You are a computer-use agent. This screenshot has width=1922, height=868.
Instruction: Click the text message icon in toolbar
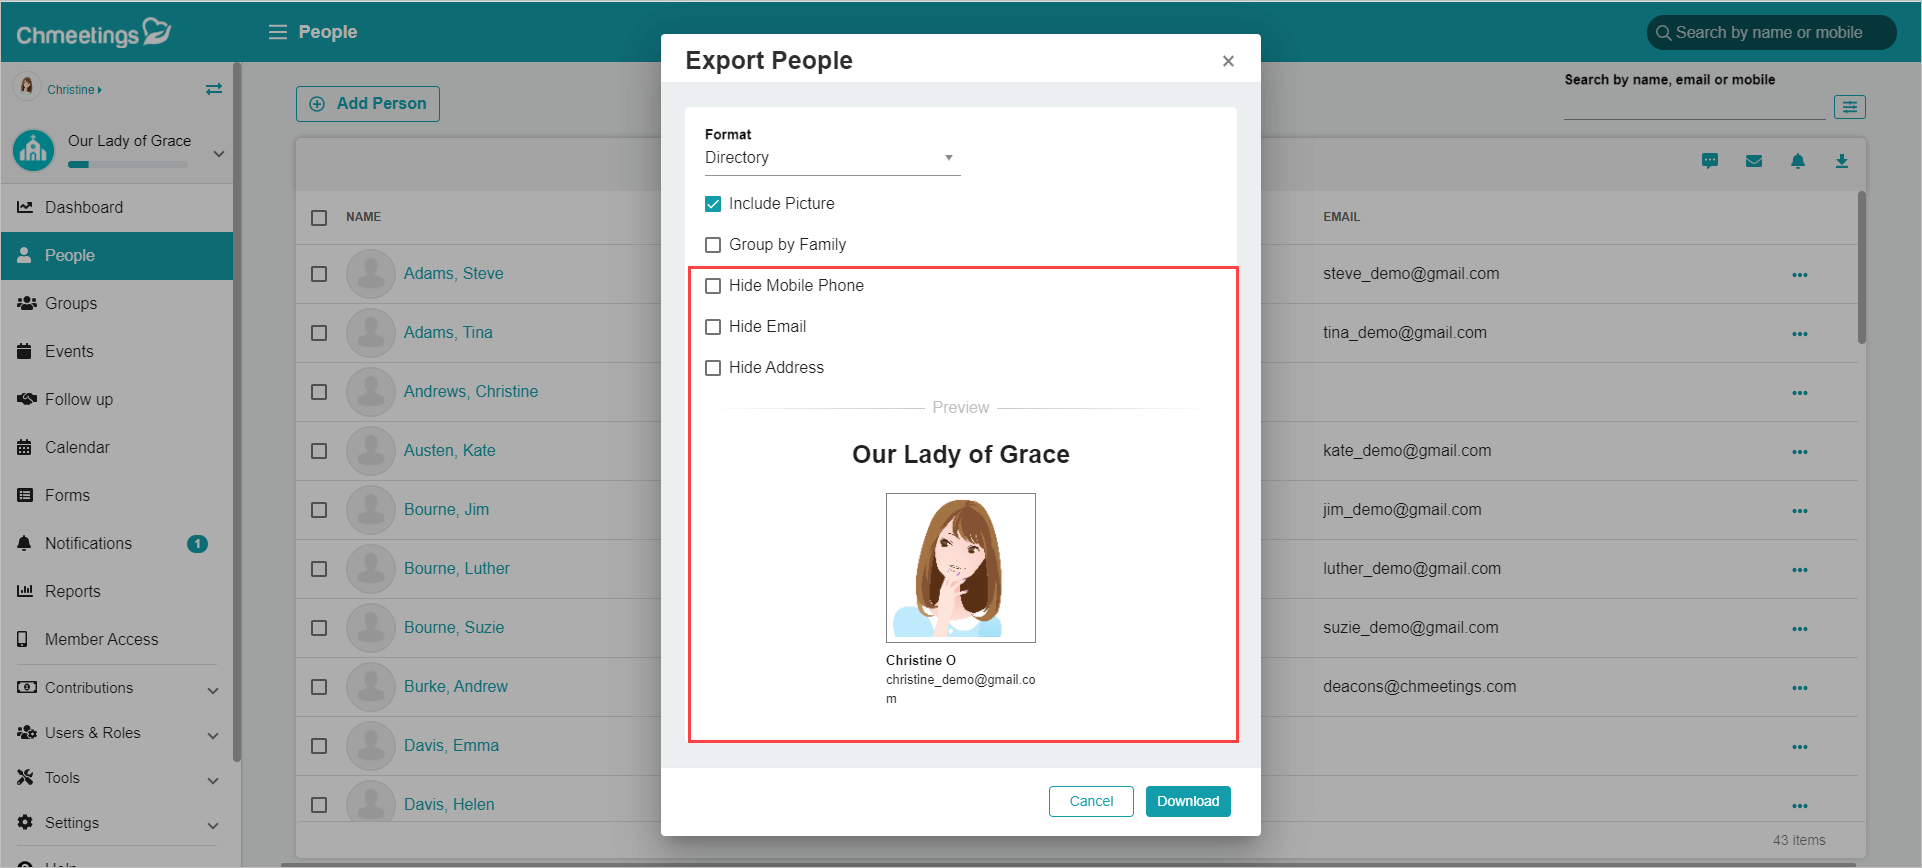(x=1710, y=161)
